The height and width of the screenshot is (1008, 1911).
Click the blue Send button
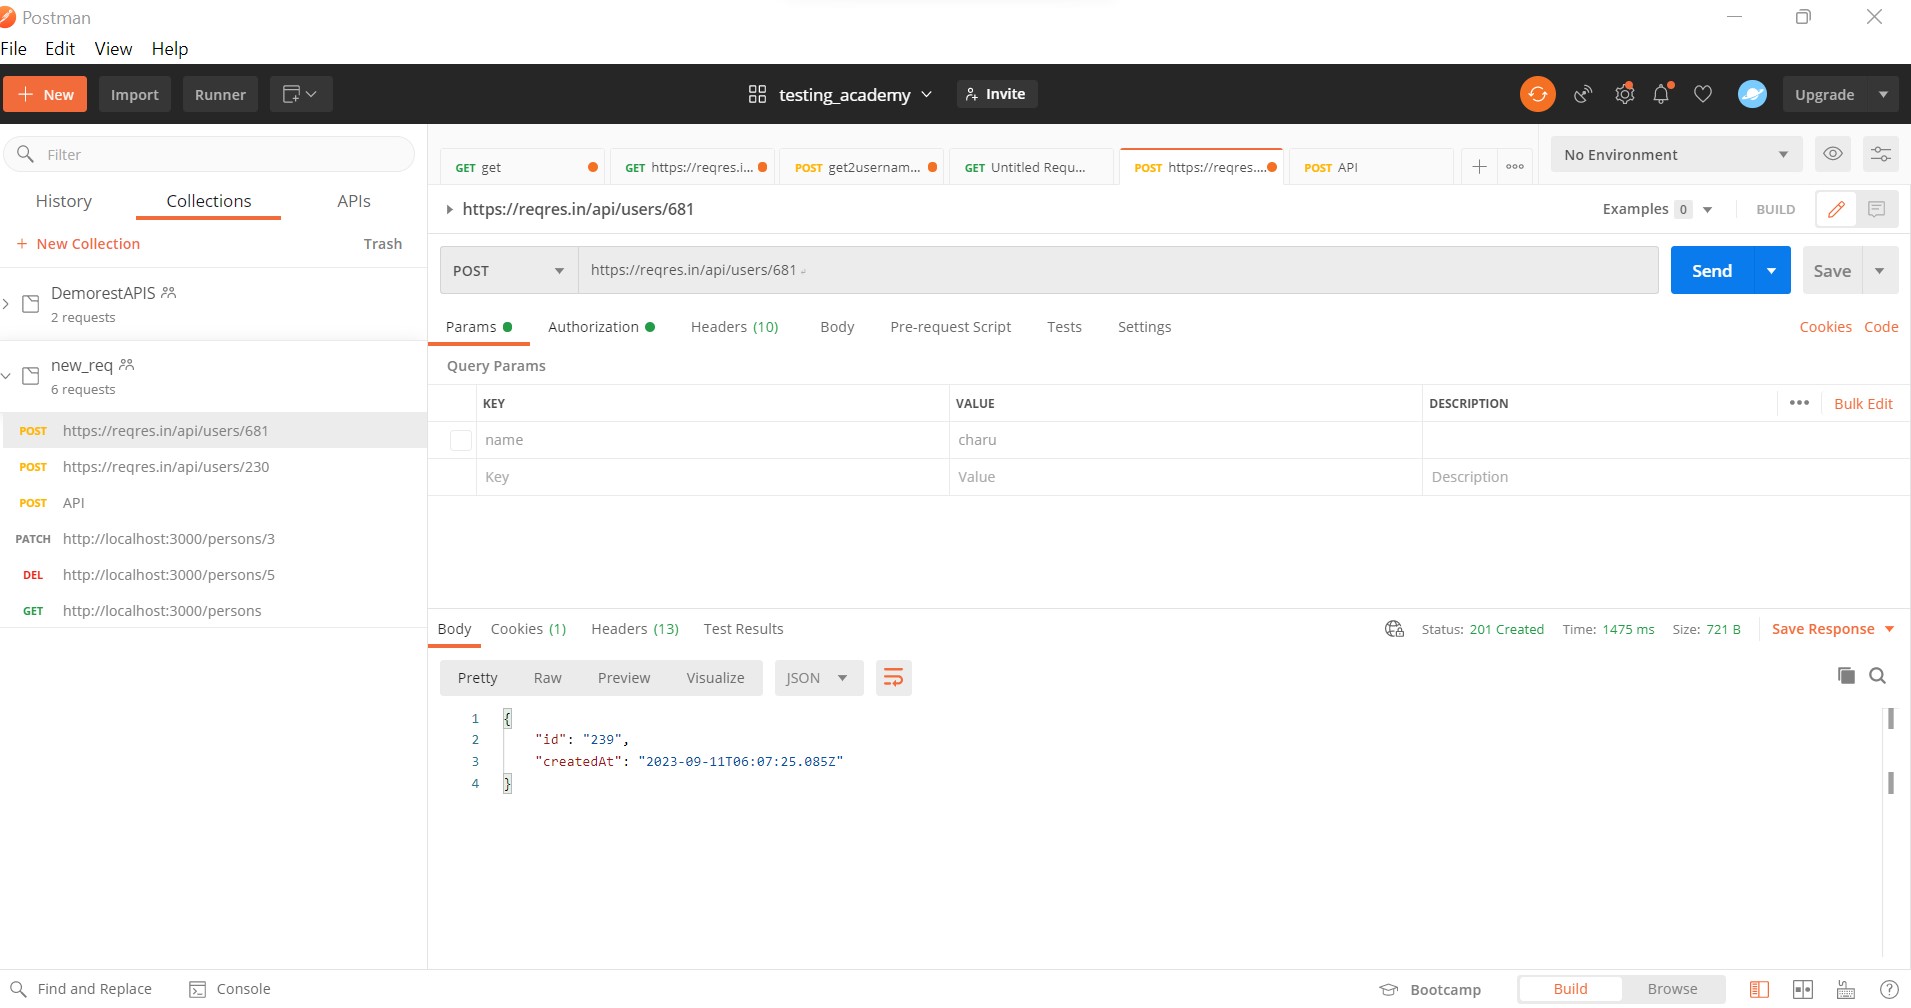1712,270
